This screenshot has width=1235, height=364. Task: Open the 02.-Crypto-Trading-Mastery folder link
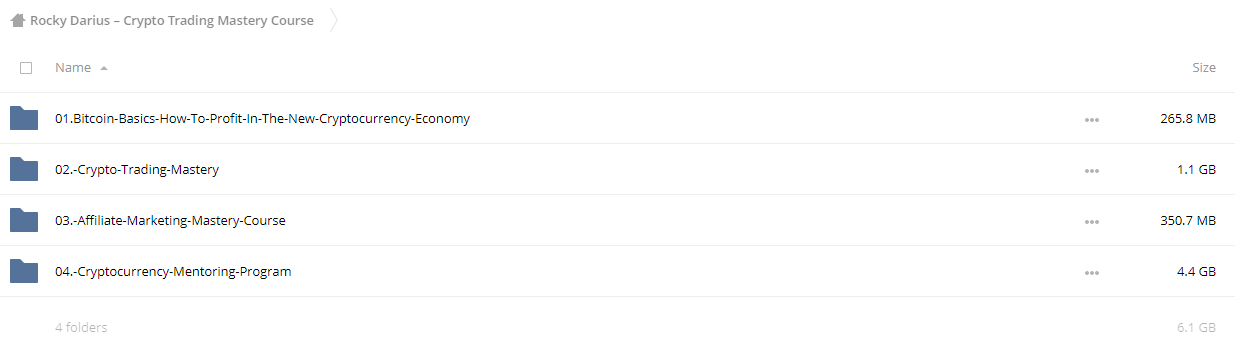pos(137,169)
